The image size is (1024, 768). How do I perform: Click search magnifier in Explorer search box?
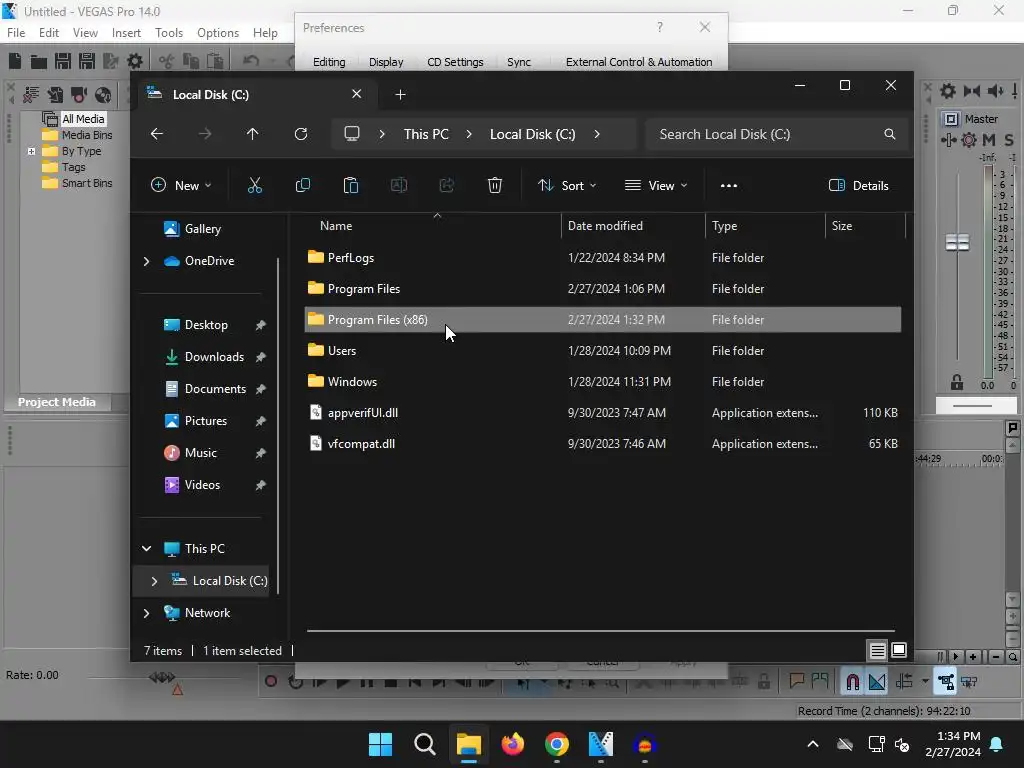pos(889,134)
